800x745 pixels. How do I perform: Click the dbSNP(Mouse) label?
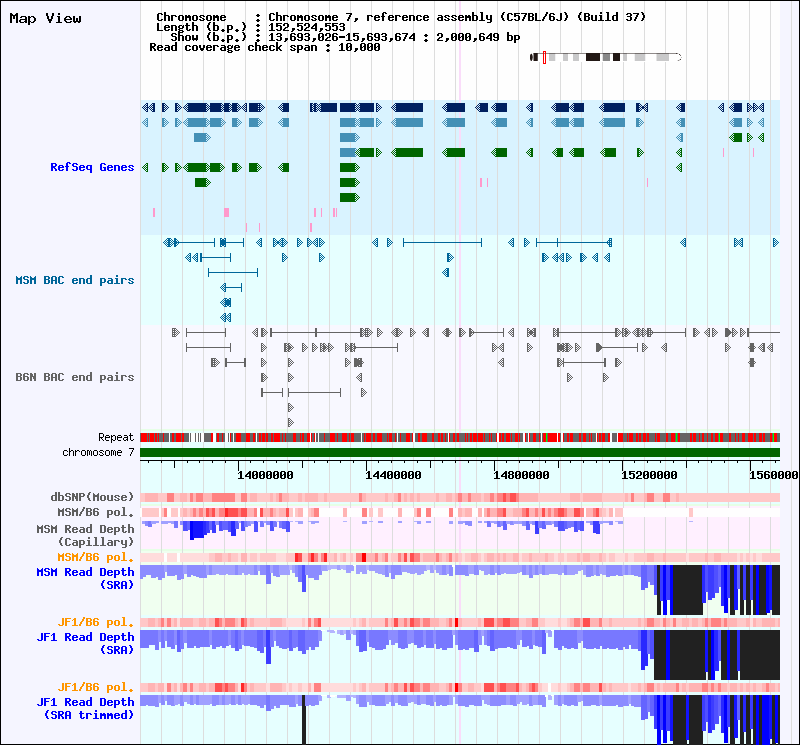92,497
